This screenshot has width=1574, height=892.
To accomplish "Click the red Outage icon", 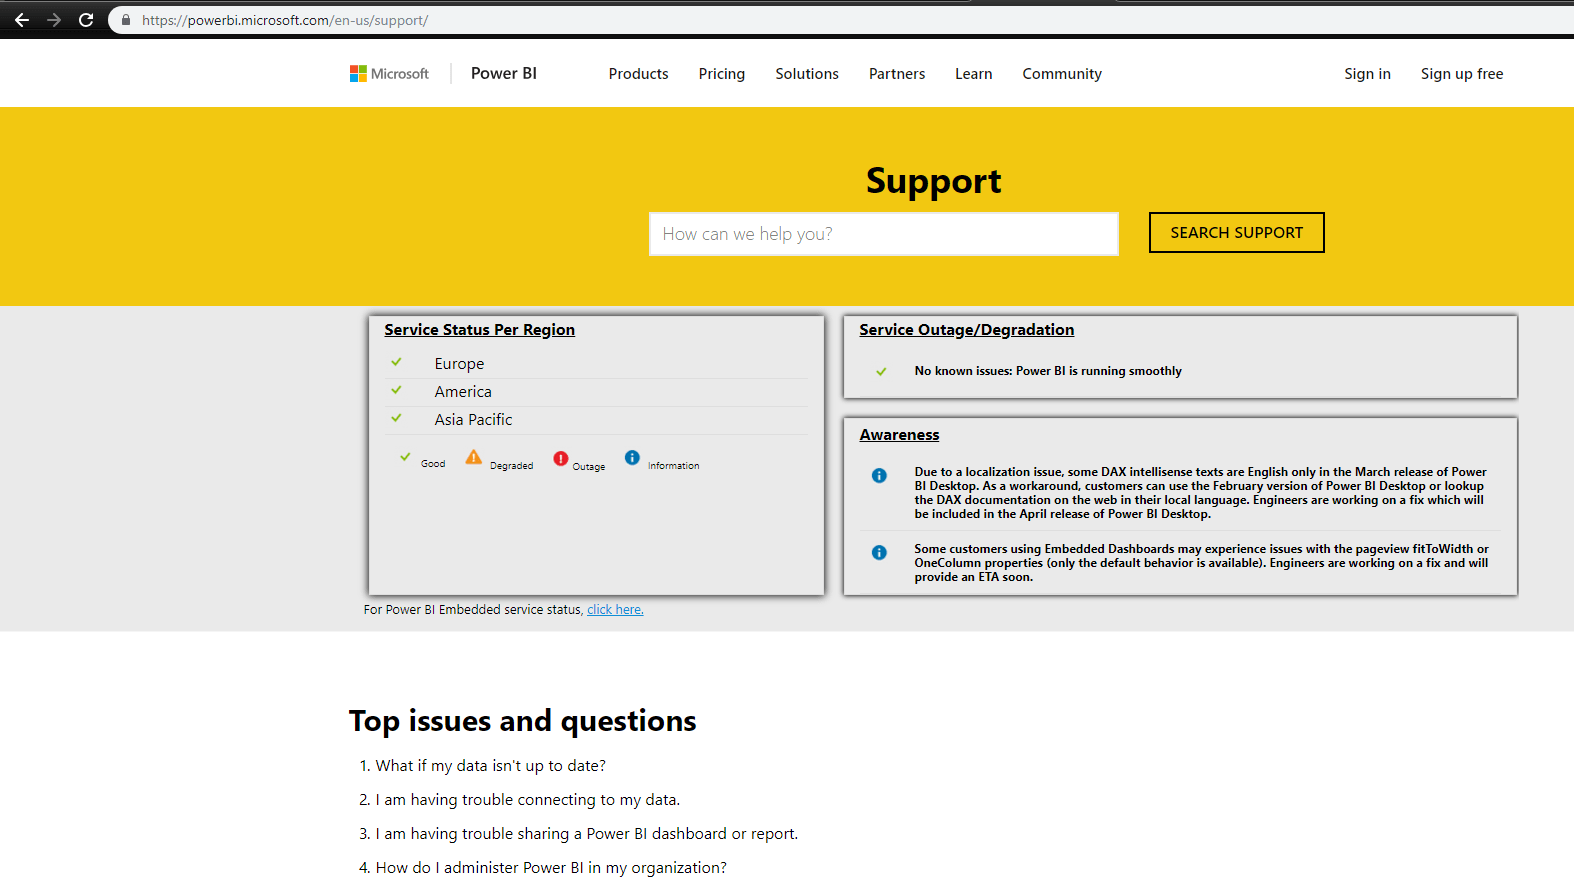I will (x=561, y=458).
